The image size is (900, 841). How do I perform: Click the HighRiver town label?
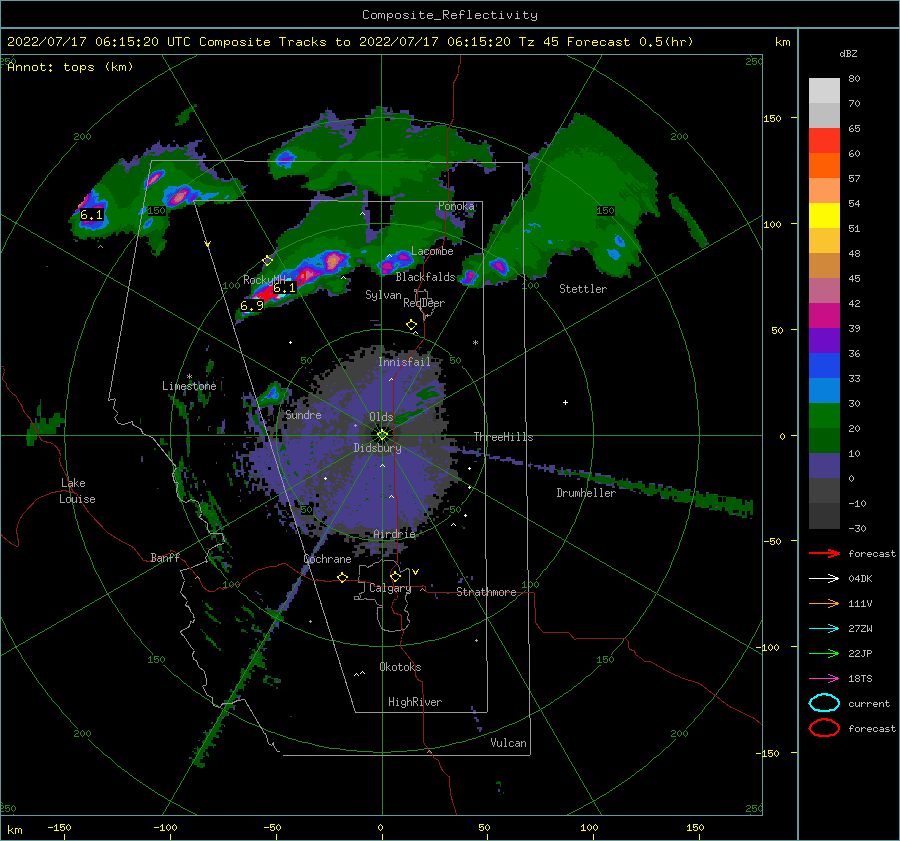pyautogui.click(x=415, y=702)
